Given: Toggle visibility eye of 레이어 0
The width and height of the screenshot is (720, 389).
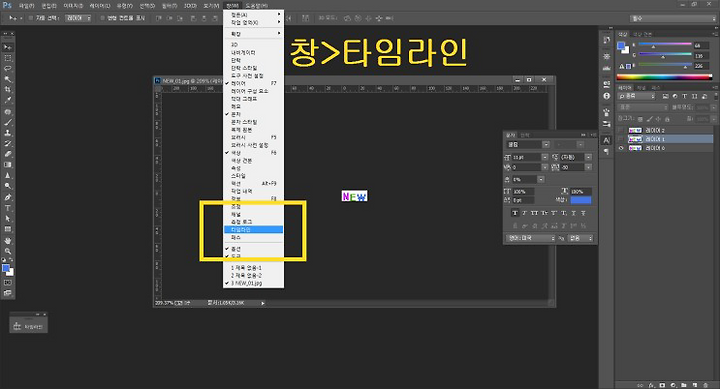Looking at the screenshot, I should coord(621,148).
